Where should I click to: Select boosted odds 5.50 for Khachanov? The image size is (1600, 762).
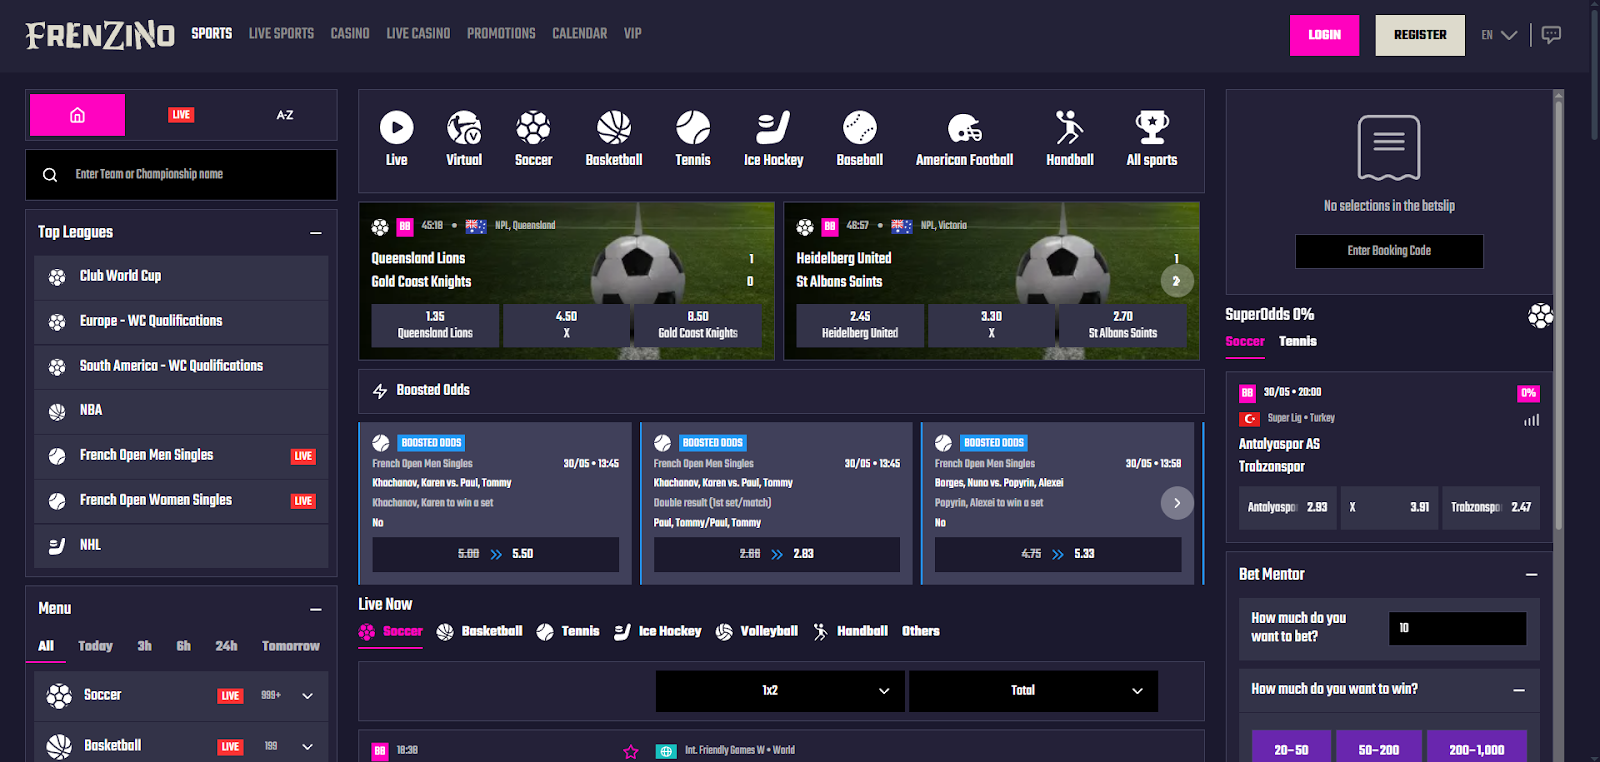tap(496, 555)
